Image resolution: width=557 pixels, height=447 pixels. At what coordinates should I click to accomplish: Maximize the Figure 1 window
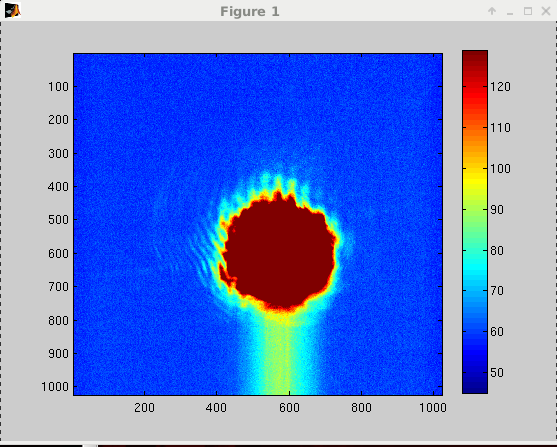click(x=528, y=11)
